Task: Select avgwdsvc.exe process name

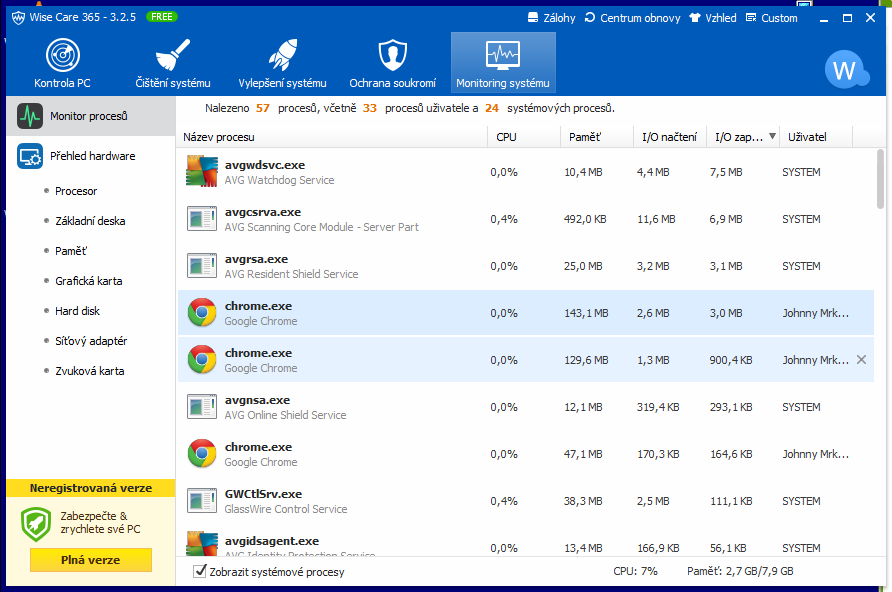Action: (x=265, y=165)
